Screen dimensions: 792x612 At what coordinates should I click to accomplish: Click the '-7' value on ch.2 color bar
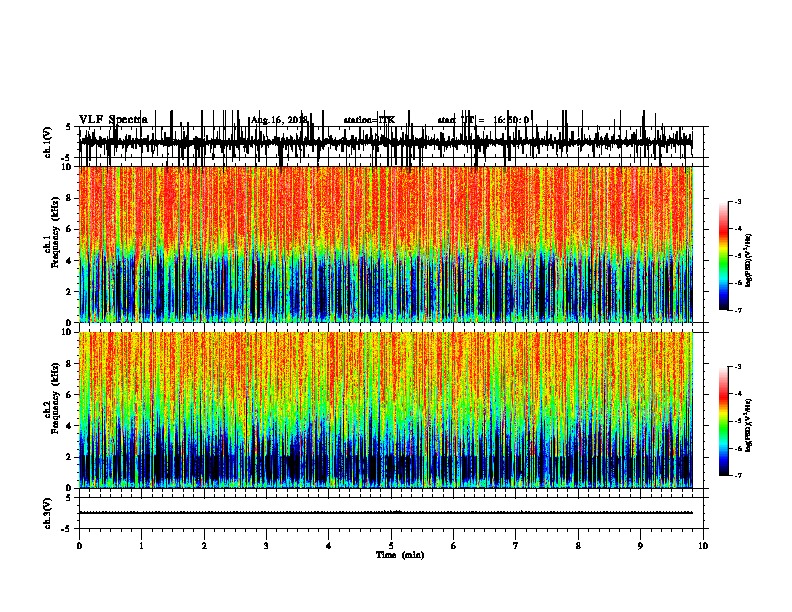click(x=737, y=476)
